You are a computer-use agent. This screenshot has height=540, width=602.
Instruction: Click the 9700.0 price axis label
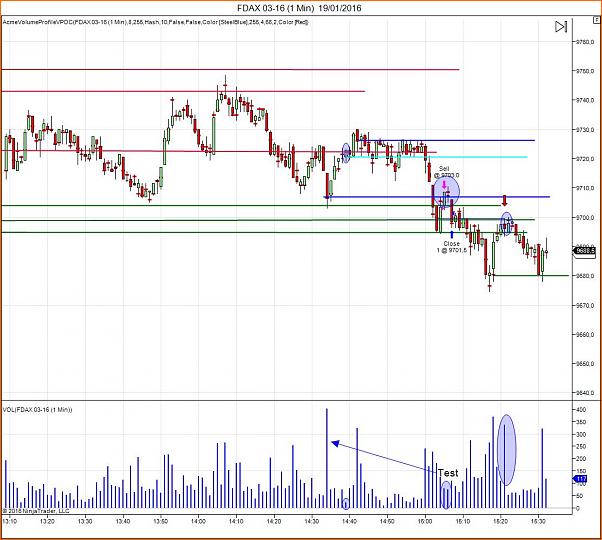(x=585, y=218)
